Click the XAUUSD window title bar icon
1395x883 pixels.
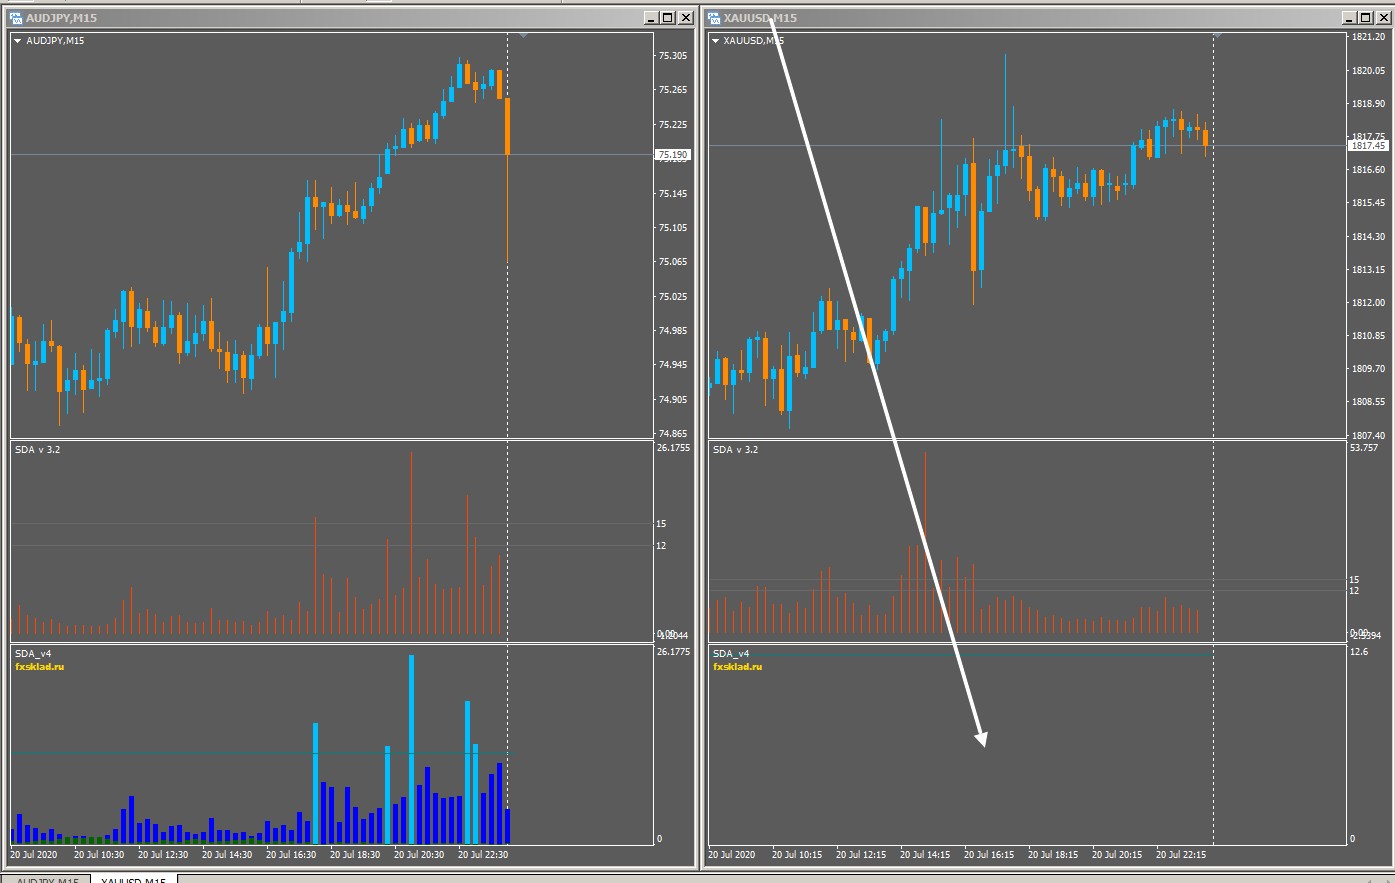[x=715, y=18]
